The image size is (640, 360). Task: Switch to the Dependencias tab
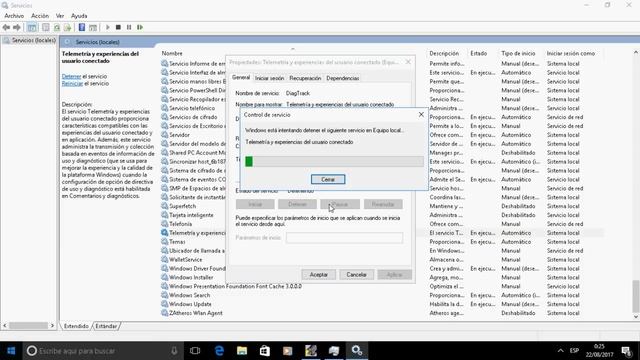pos(342,78)
